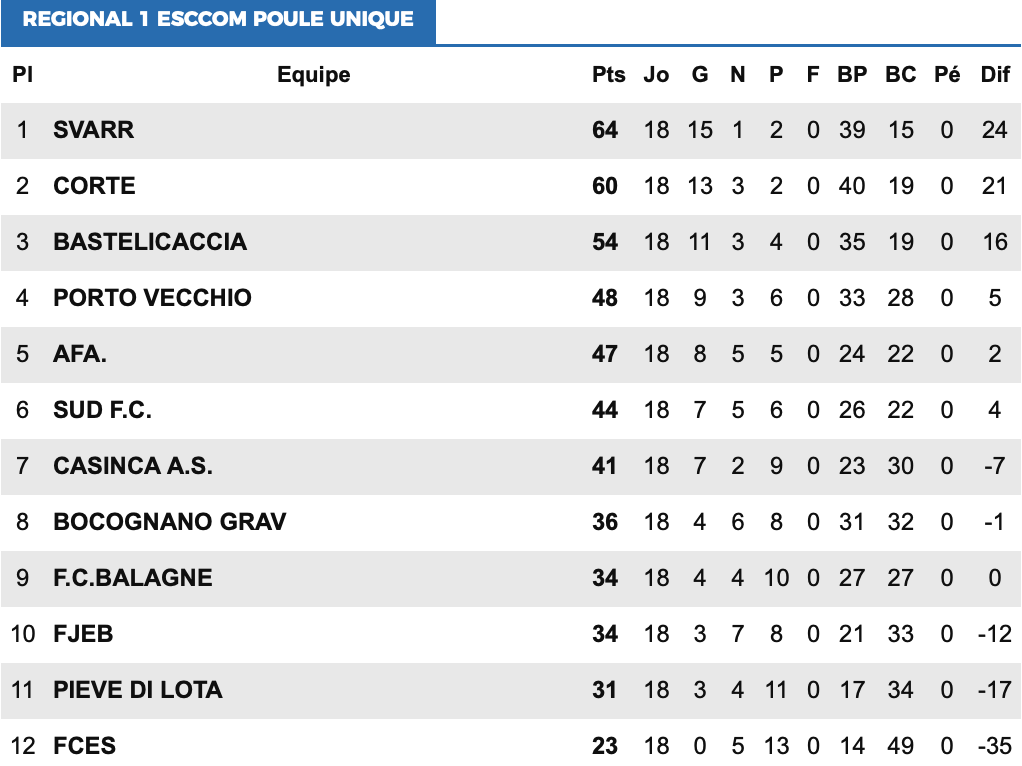Click the SUD F.C. team name
This screenshot has width=1022, height=766.
(x=102, y=410)
